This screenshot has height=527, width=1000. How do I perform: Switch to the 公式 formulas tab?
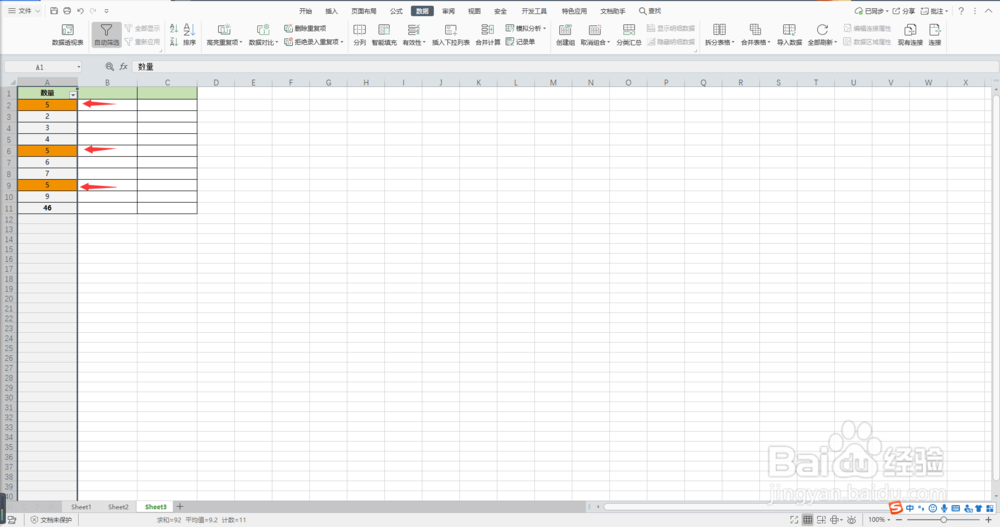tap(396, 11)
